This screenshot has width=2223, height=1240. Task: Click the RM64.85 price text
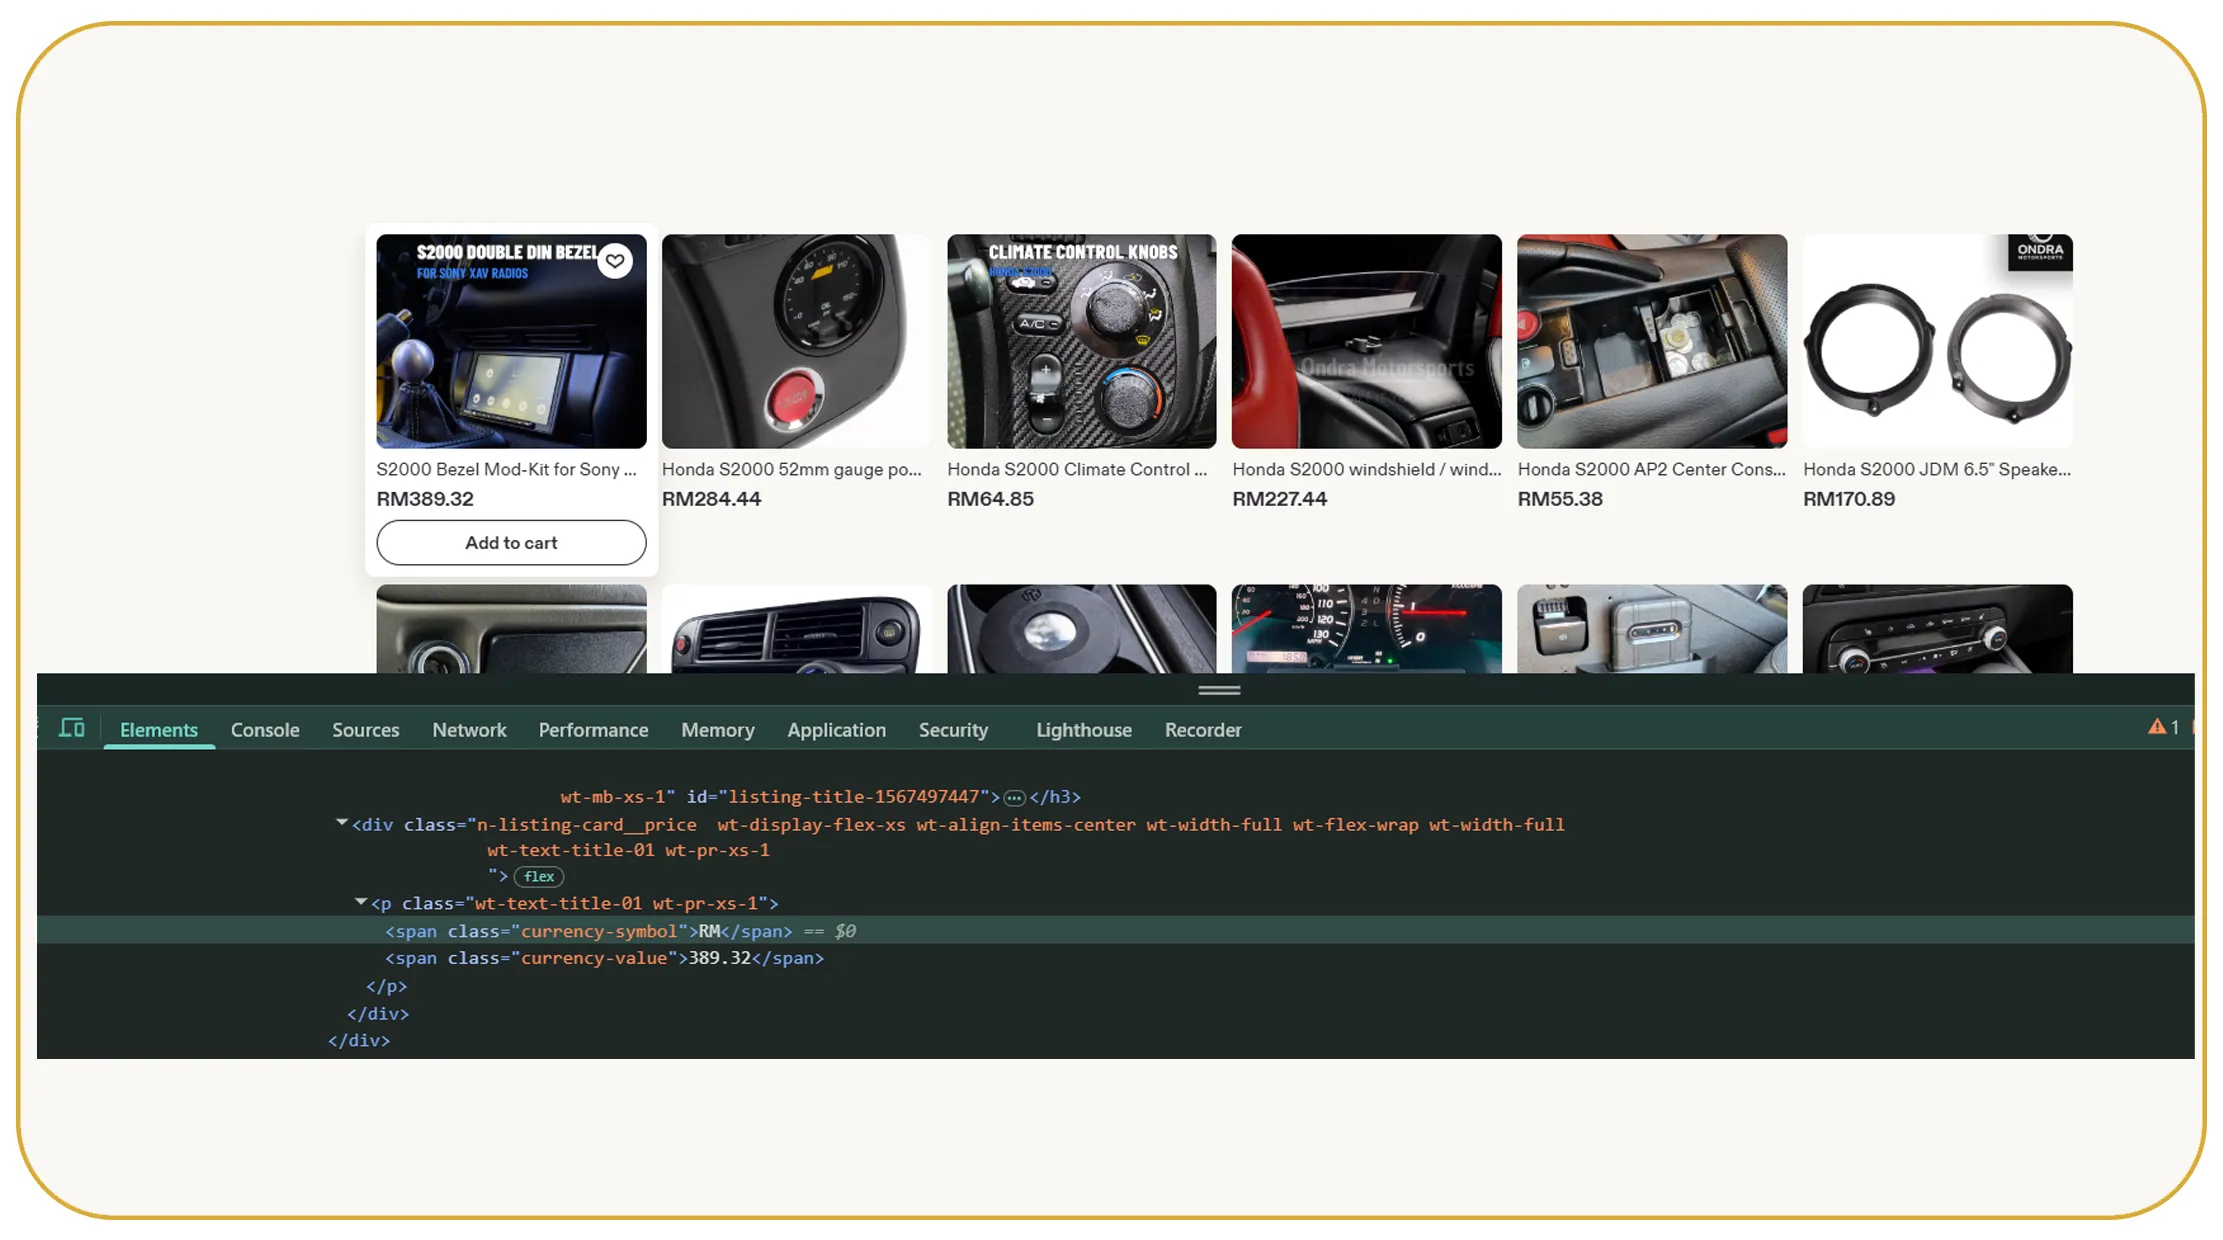click(x=990, y=499)
